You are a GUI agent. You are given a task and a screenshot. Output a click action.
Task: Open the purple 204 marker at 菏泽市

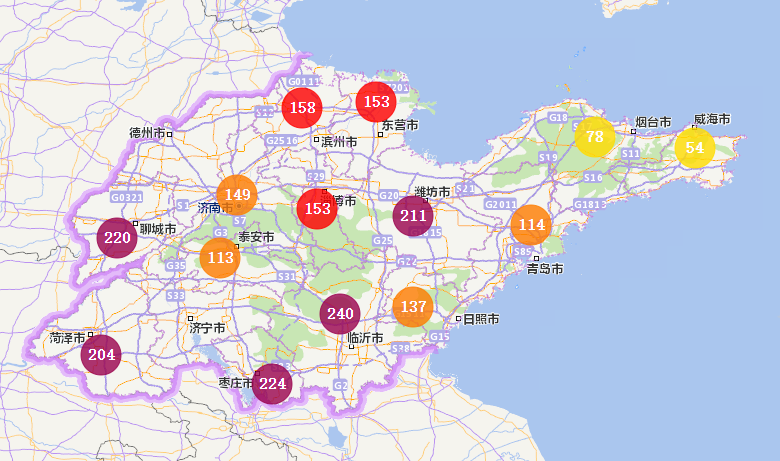(101, 354)
